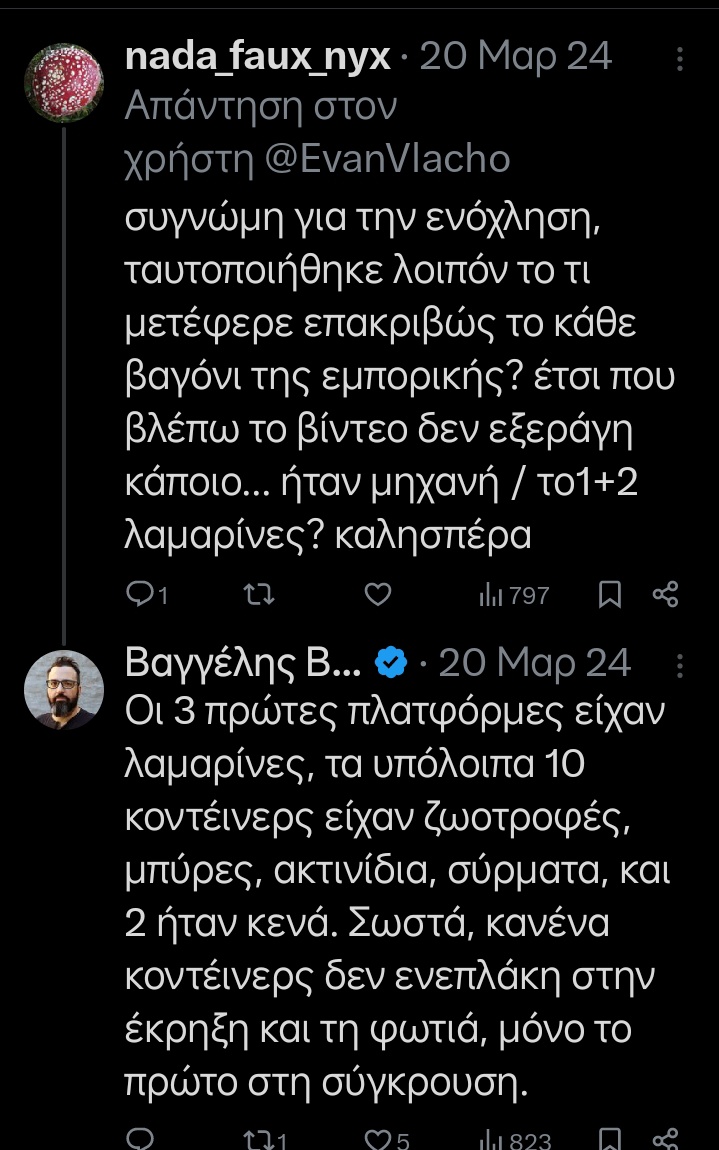Viewport: 719px width, 1150px height.
Task: Open the Βαγγέλης Β... display name
Action: pyautogui.click(x=243, y=664)
